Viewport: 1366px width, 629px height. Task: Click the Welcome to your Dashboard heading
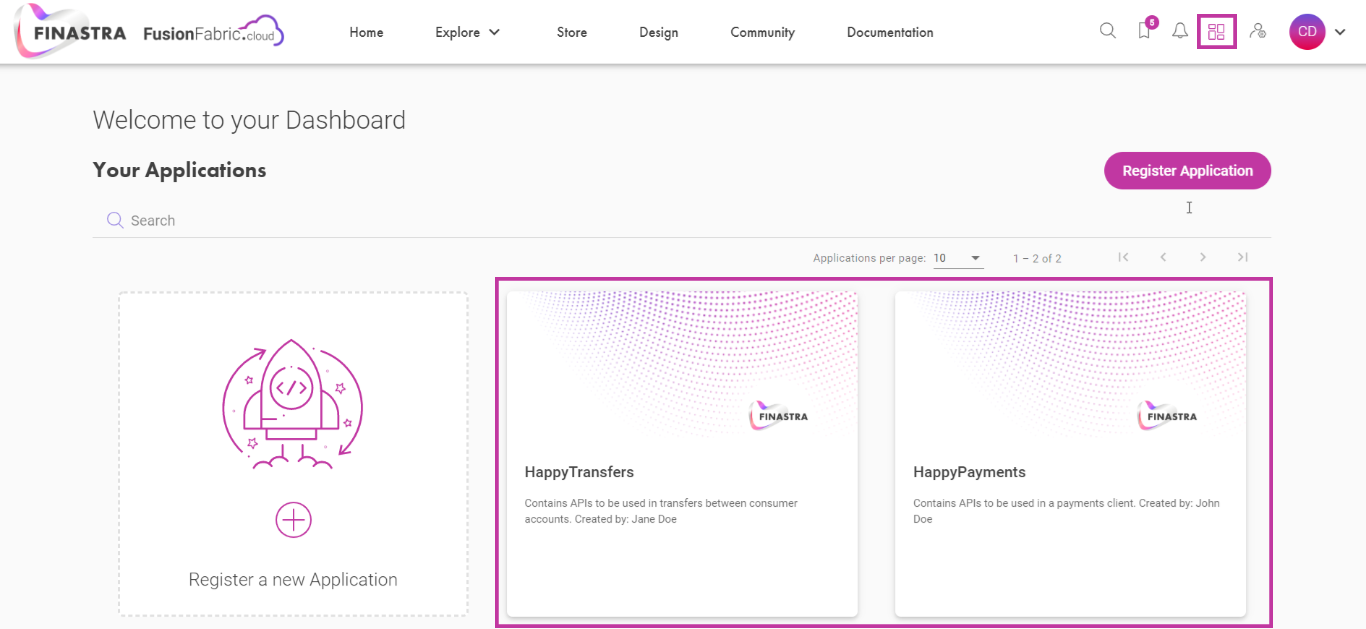(x=249, y=120)
